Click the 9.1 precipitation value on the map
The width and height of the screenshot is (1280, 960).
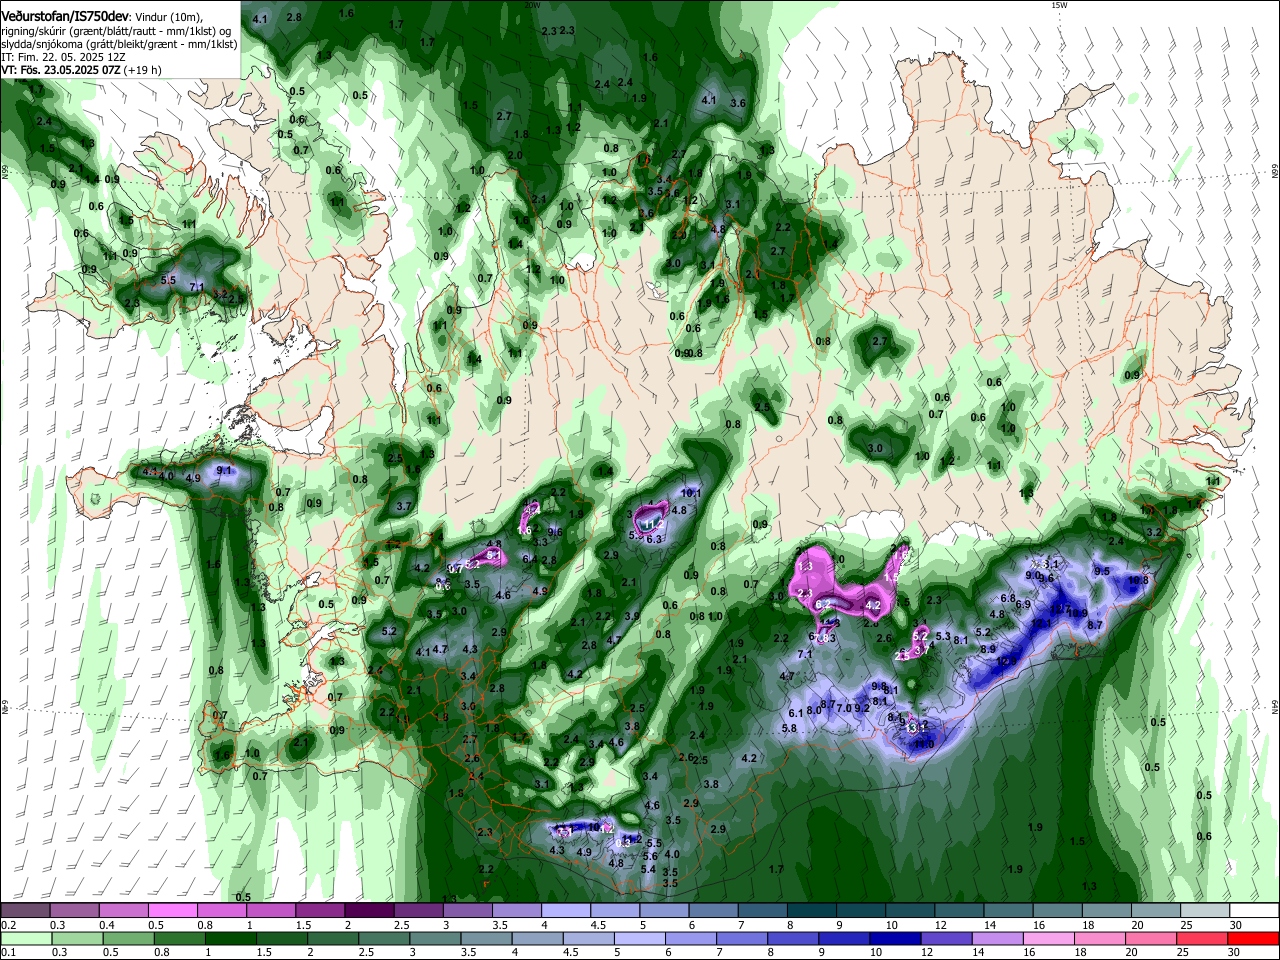[224, 470]
